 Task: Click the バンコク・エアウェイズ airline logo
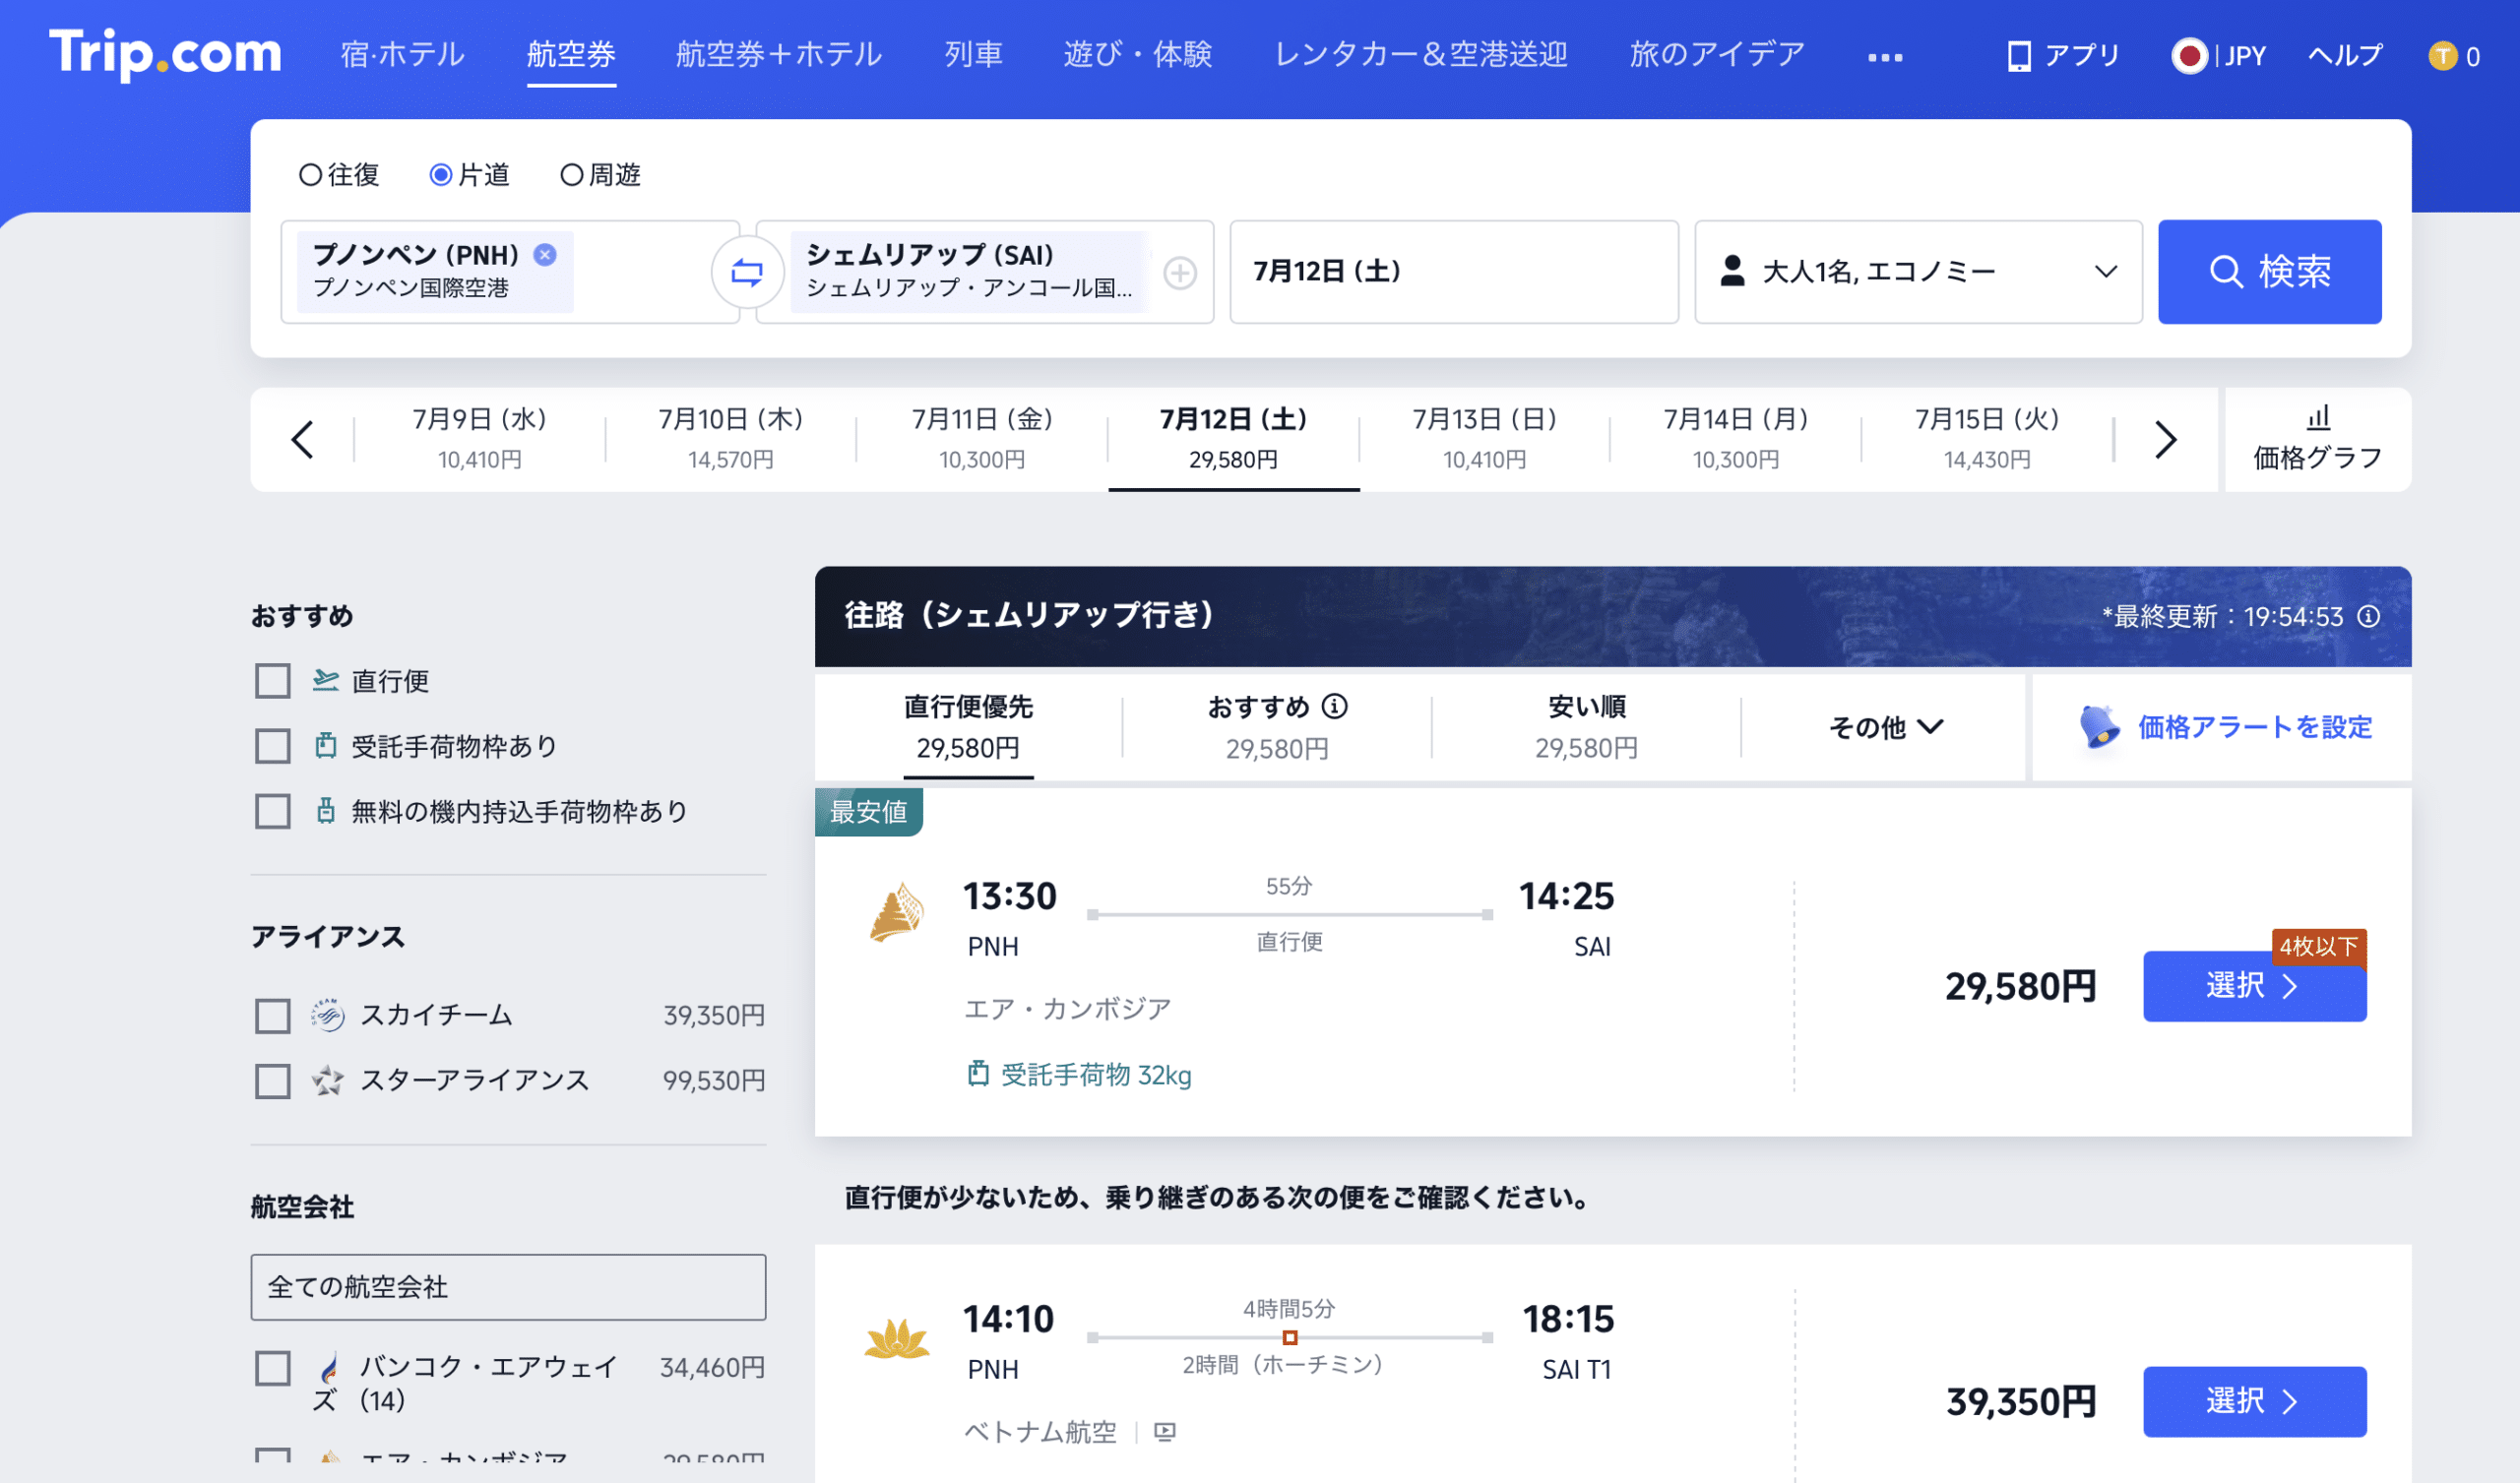pyautogui.click(x=329, y=1367)
